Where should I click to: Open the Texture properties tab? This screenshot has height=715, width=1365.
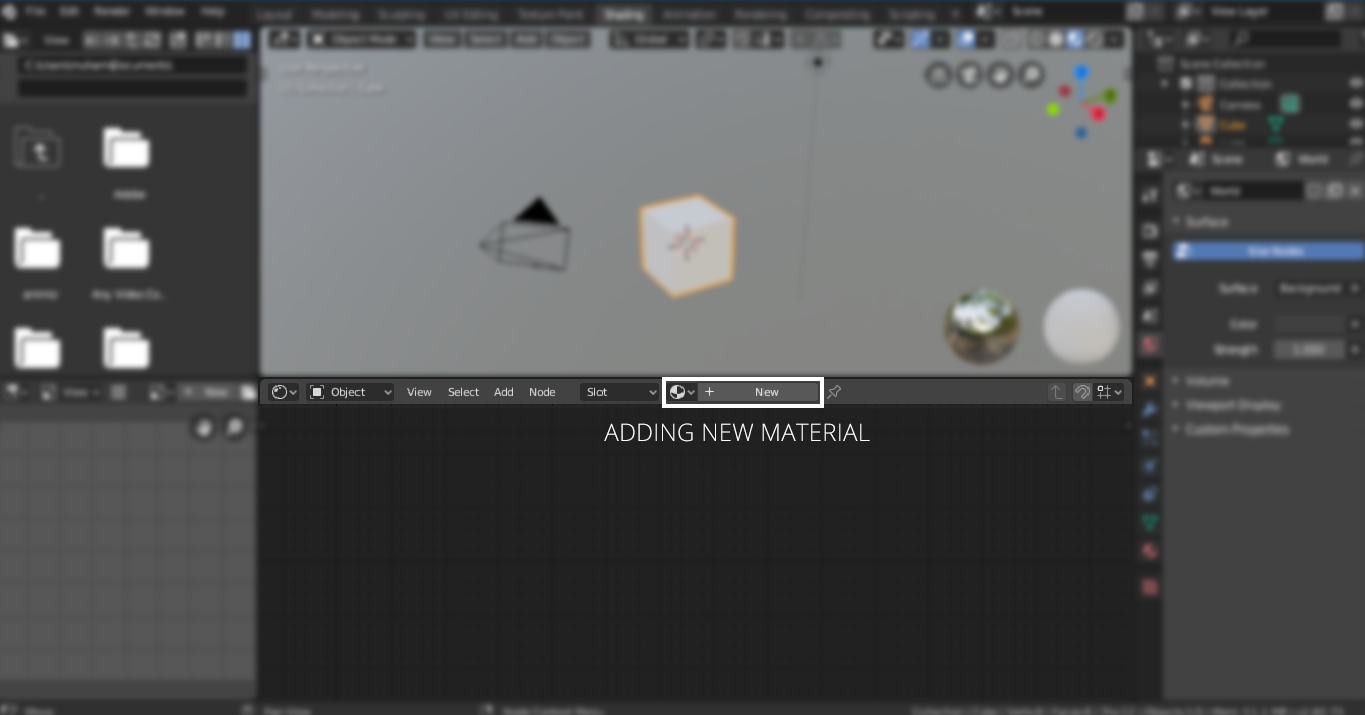pos(1149,587)
